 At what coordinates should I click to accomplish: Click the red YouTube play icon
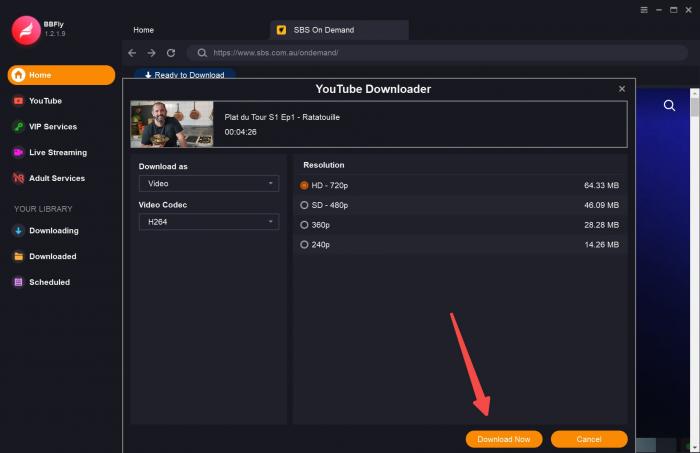pyautogui.click(x=18, y=101)
